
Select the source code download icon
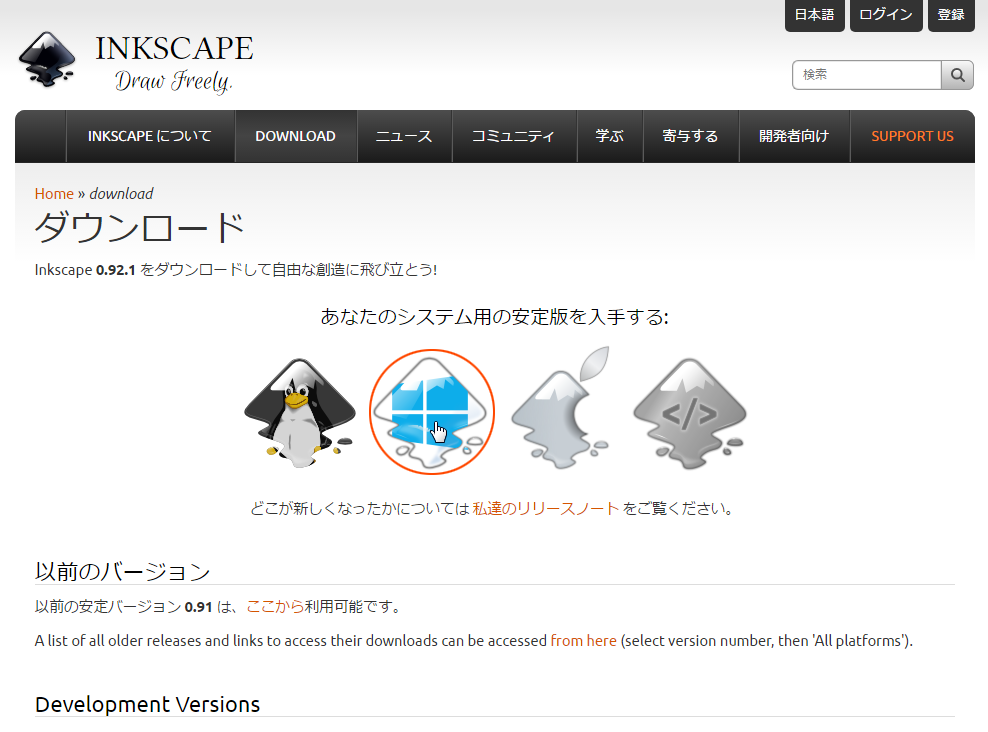click(689, 411)
